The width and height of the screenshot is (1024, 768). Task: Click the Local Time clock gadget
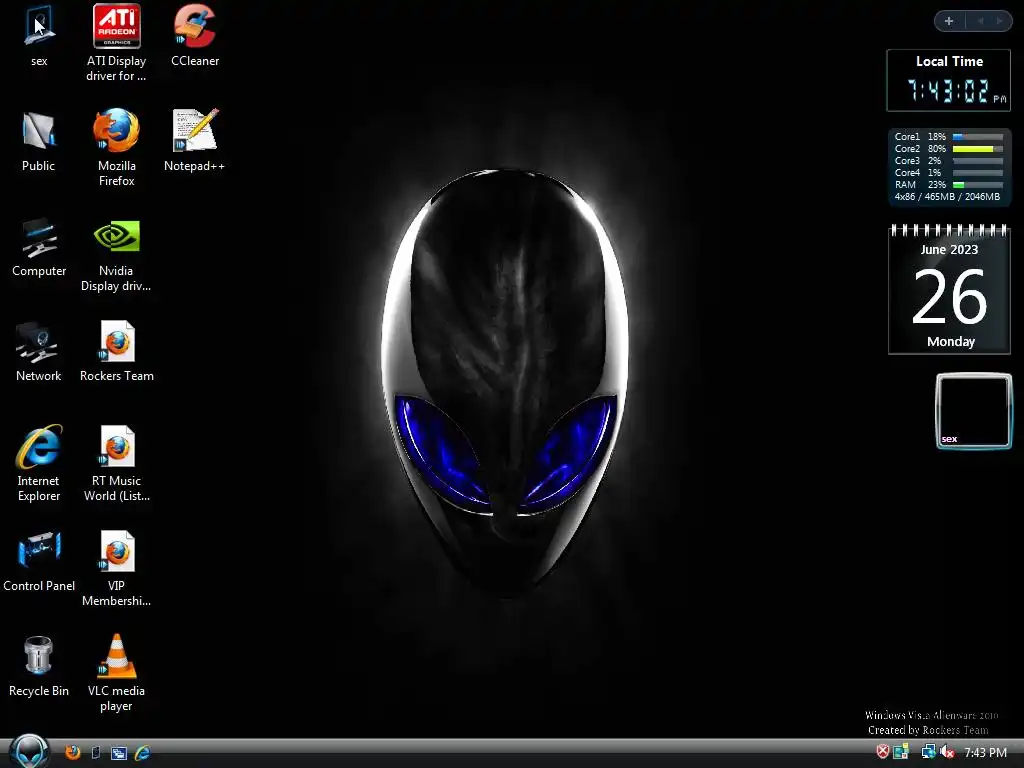(948, 80)
